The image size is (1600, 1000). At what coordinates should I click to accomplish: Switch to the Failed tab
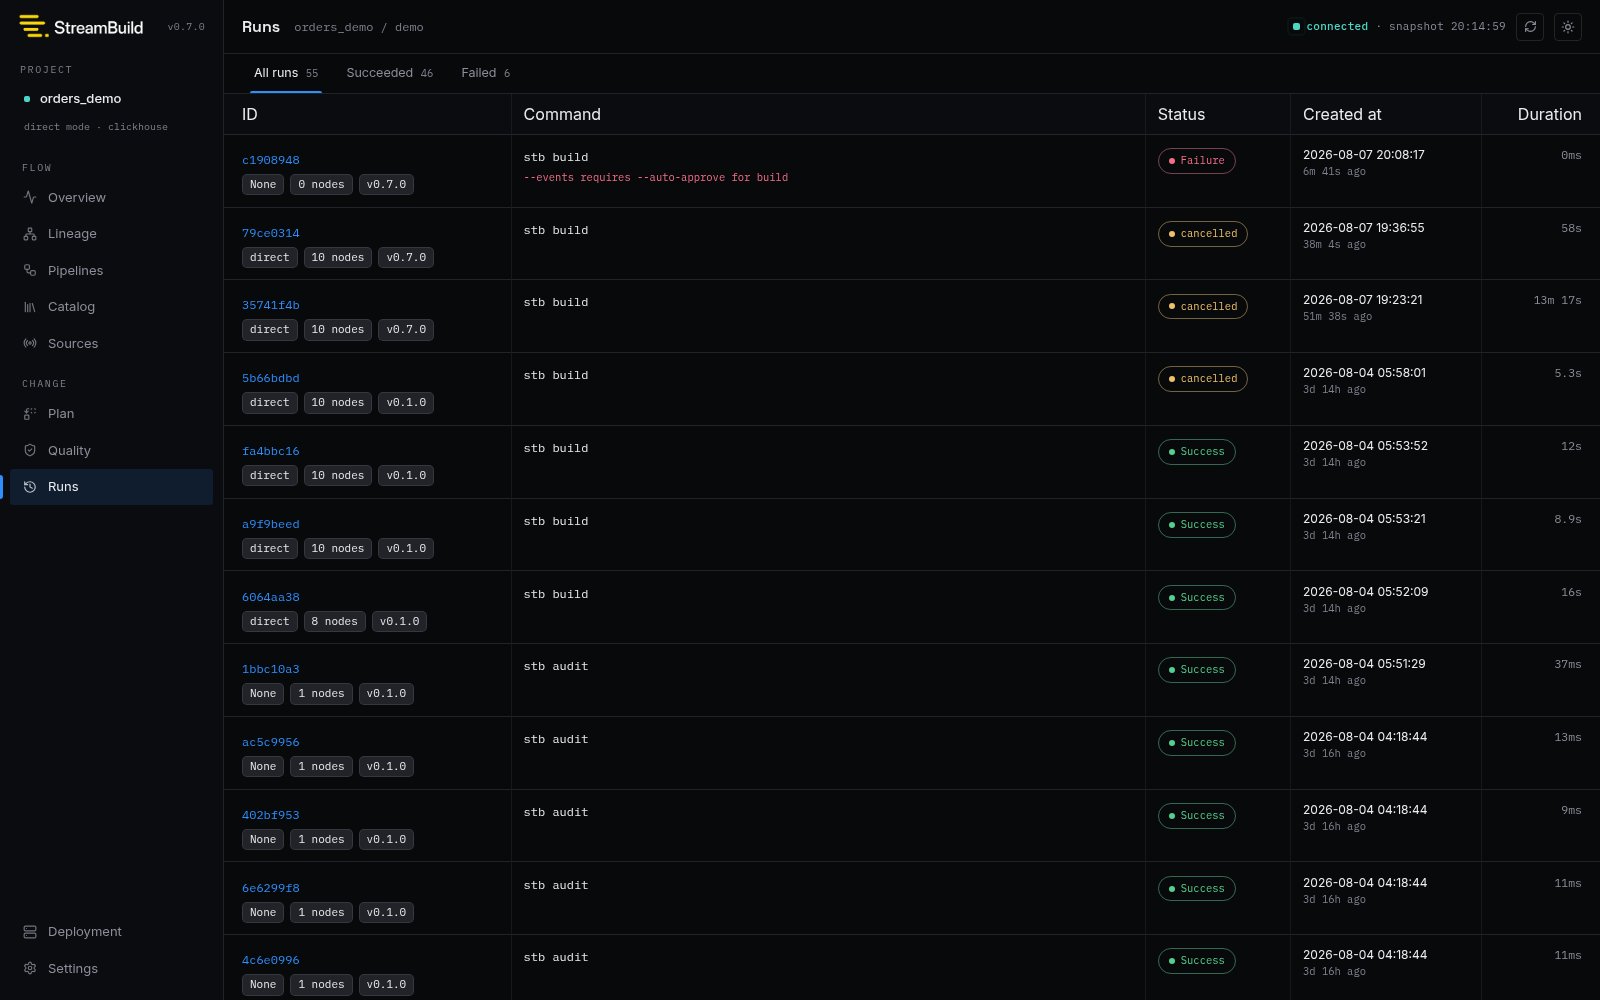(x=486, y=73)
